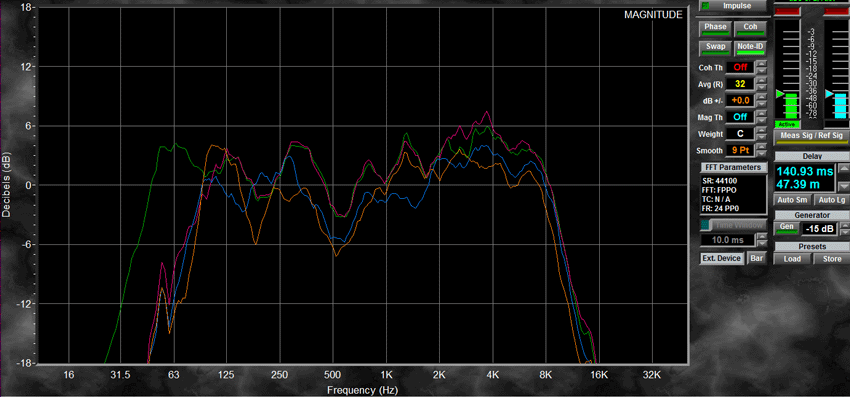Run Auto Sm delay finder
The width and height of the screenshot is (850, 397).
(792, 200)
